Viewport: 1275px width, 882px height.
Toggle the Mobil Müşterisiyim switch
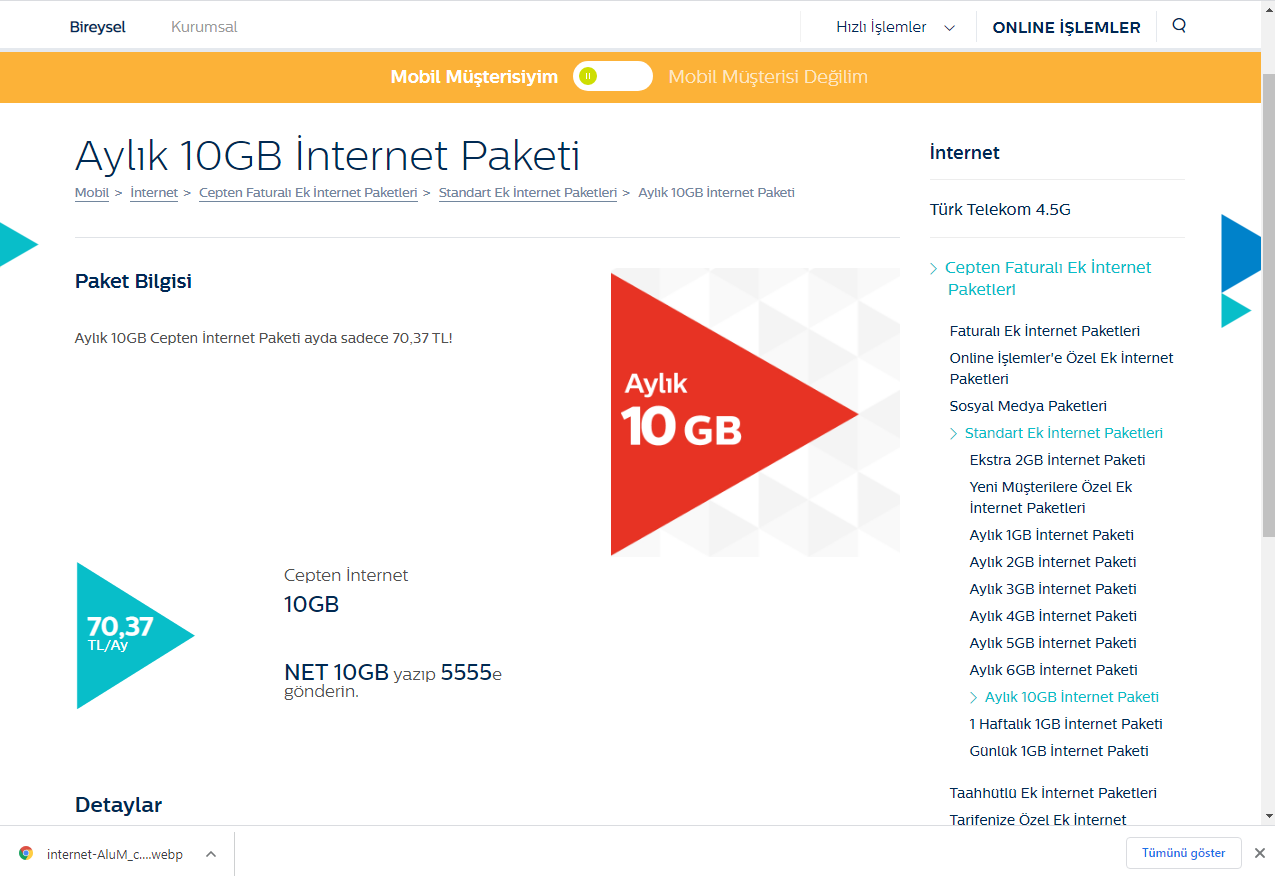tap(612, 76)
